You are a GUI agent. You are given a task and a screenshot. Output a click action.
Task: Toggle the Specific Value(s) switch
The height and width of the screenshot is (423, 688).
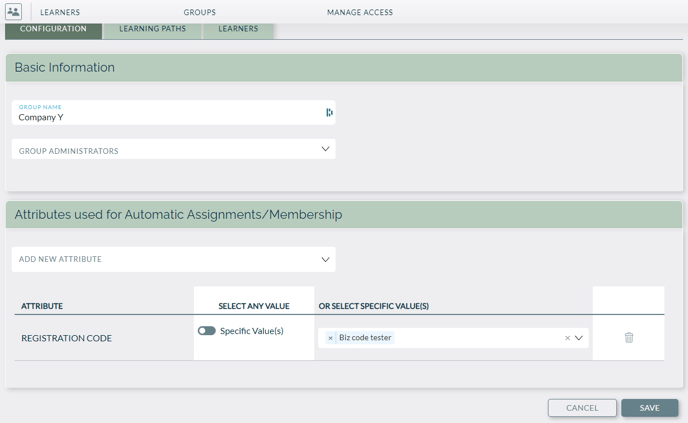(207, 331)
